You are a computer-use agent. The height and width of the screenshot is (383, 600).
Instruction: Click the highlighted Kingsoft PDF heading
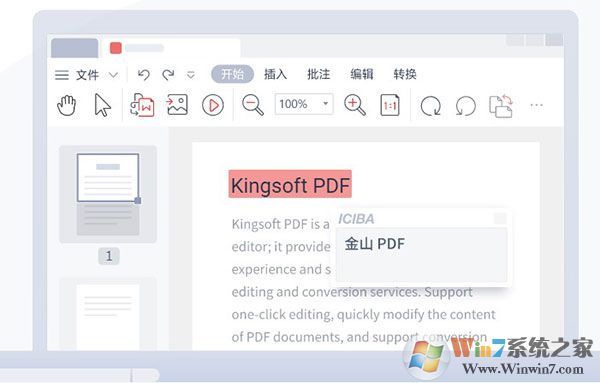click(x=290, y=184)
